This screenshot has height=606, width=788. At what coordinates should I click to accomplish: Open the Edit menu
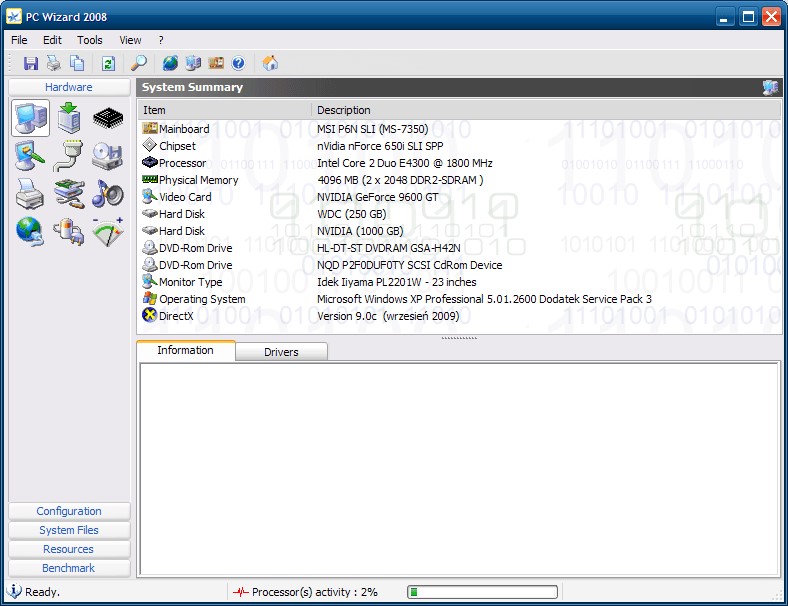[x=52, y=40]
